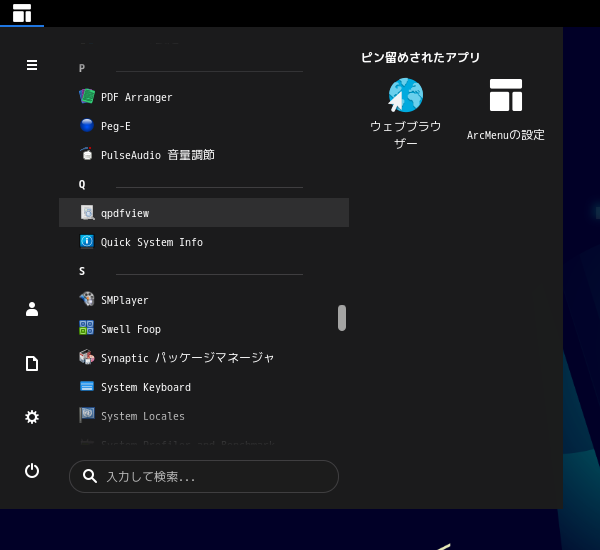Click the 'PulseAudio 音量調節' label

(x=158, y=155)
